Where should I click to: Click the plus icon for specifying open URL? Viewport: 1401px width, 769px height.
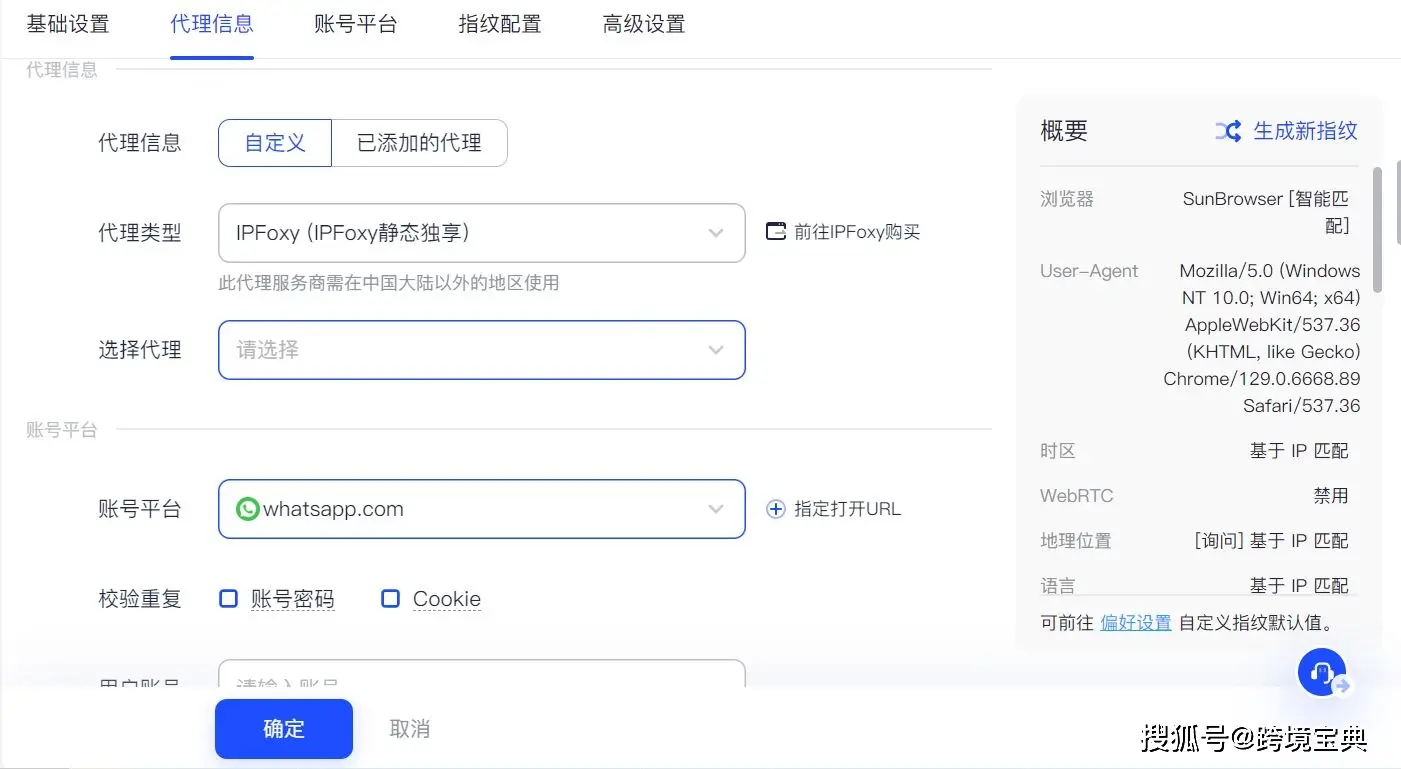click(x=776, y=509)
